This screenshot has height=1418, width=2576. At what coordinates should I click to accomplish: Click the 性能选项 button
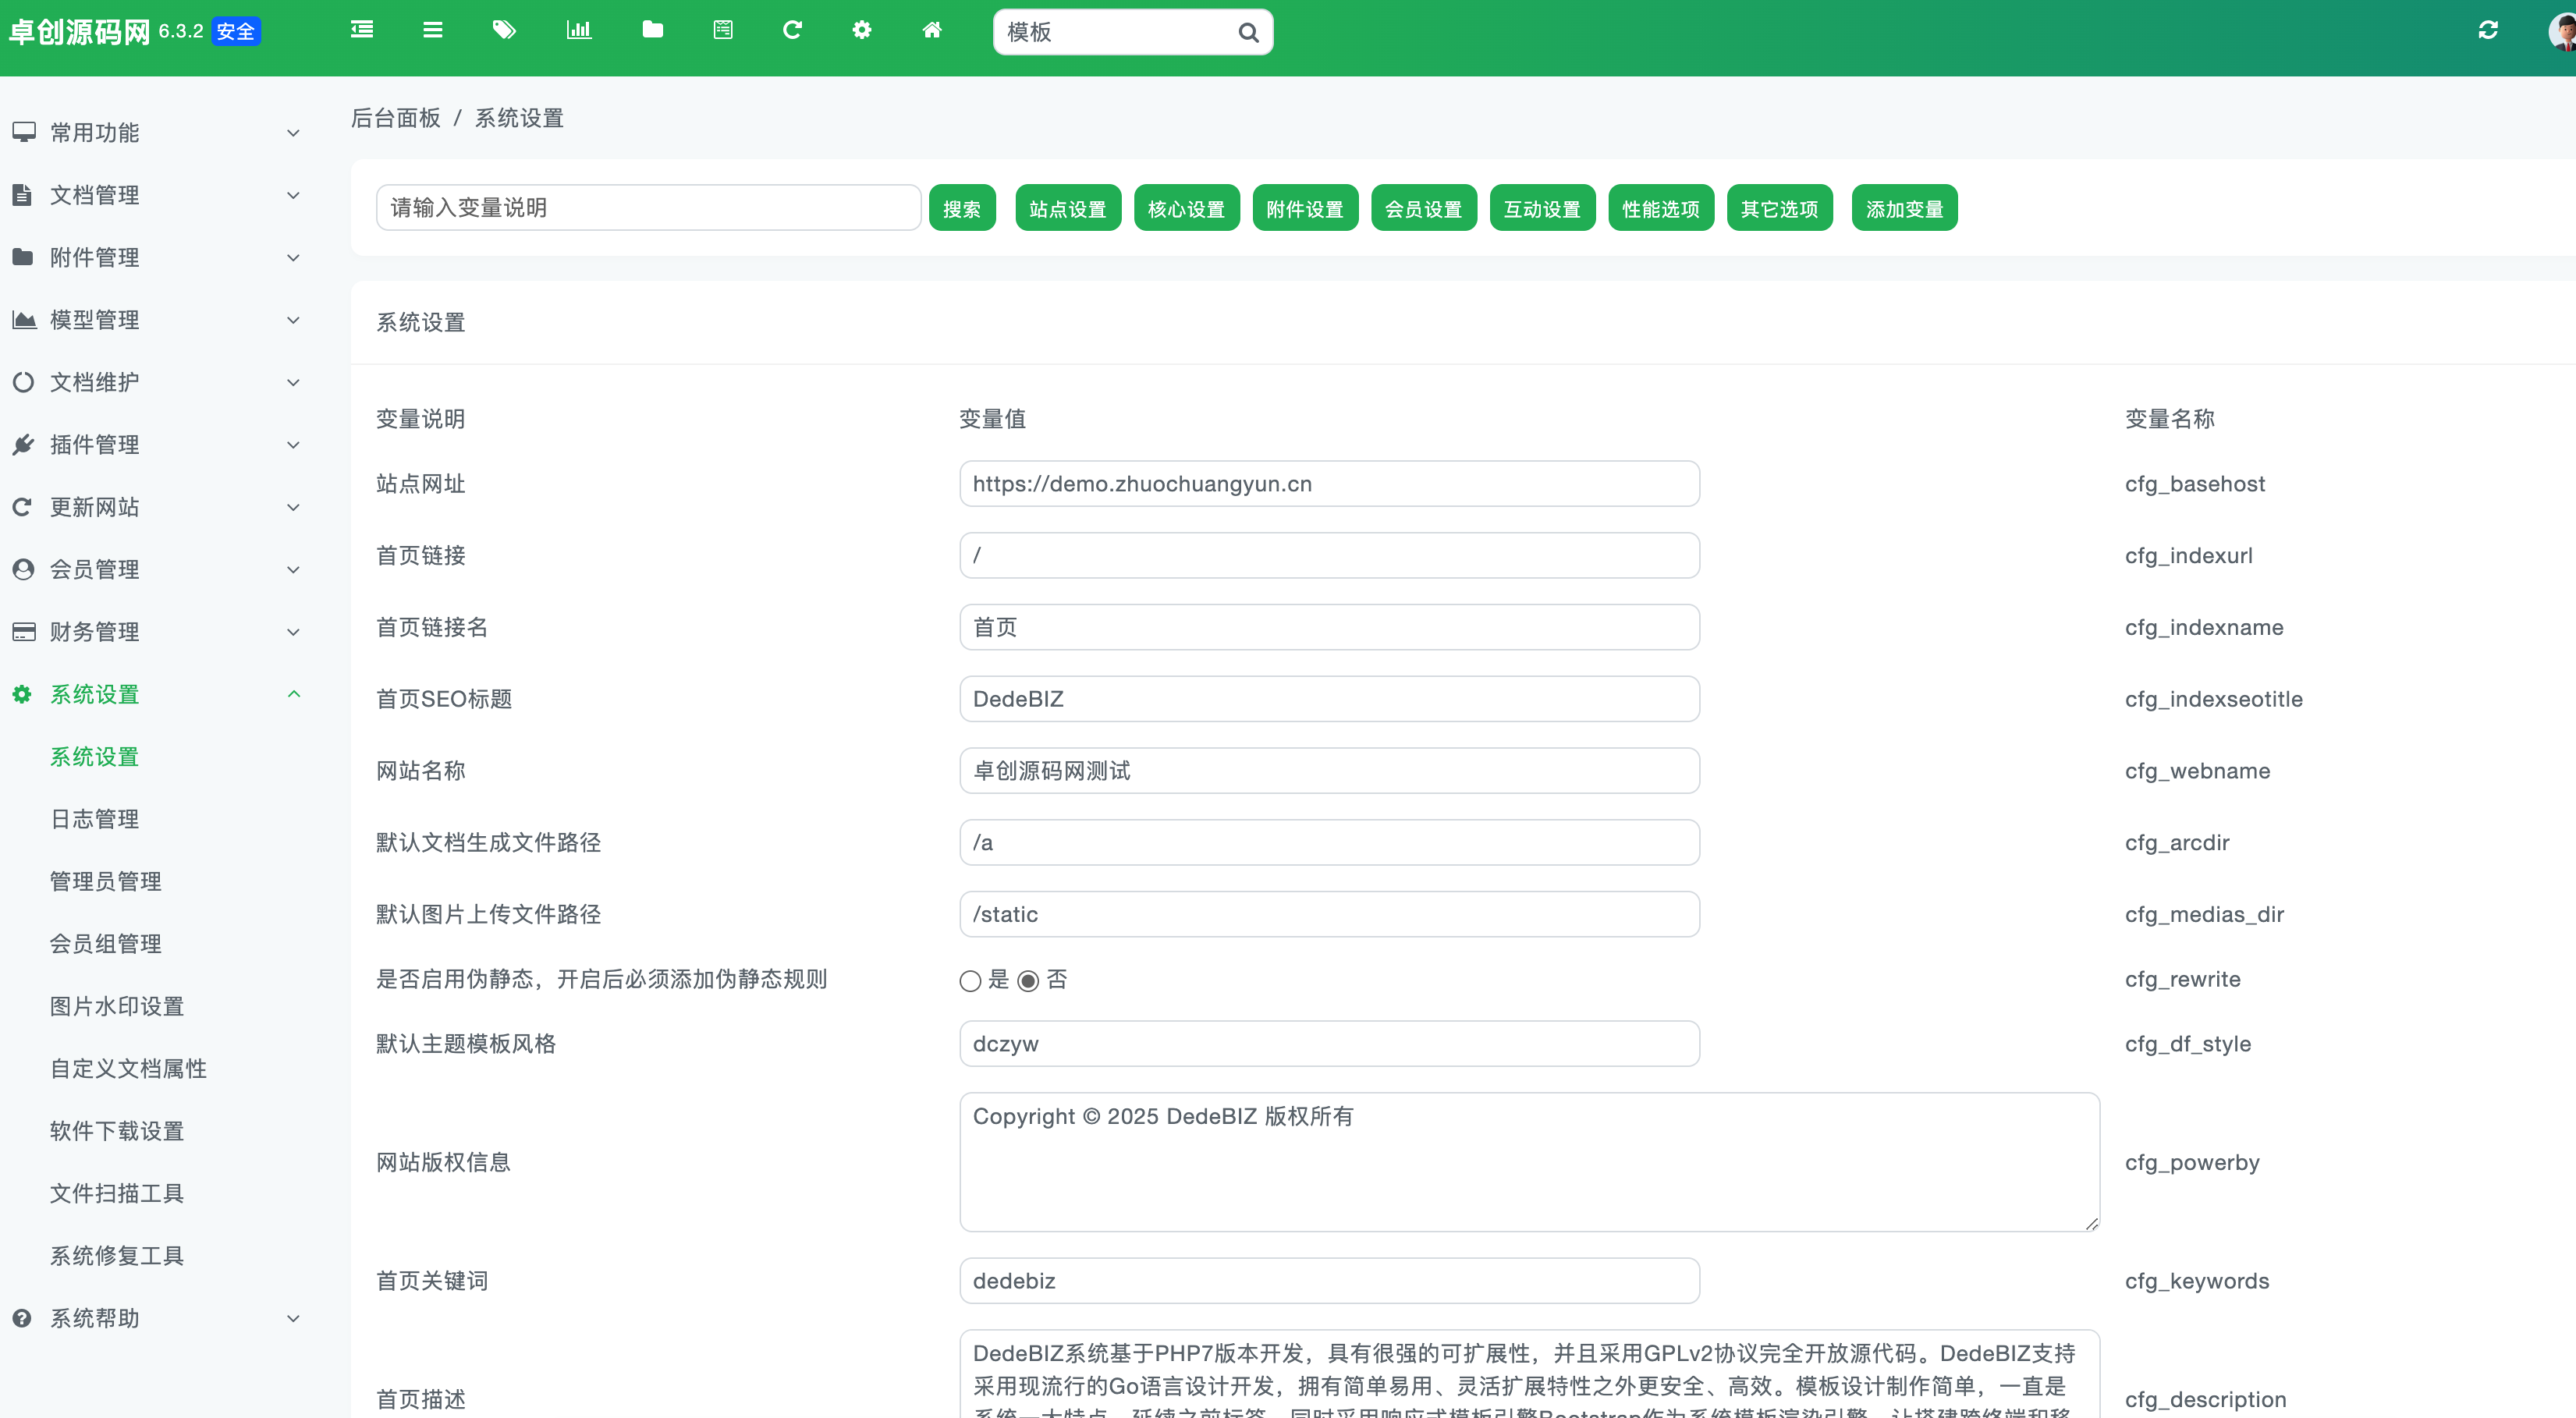click(1661, 208)
